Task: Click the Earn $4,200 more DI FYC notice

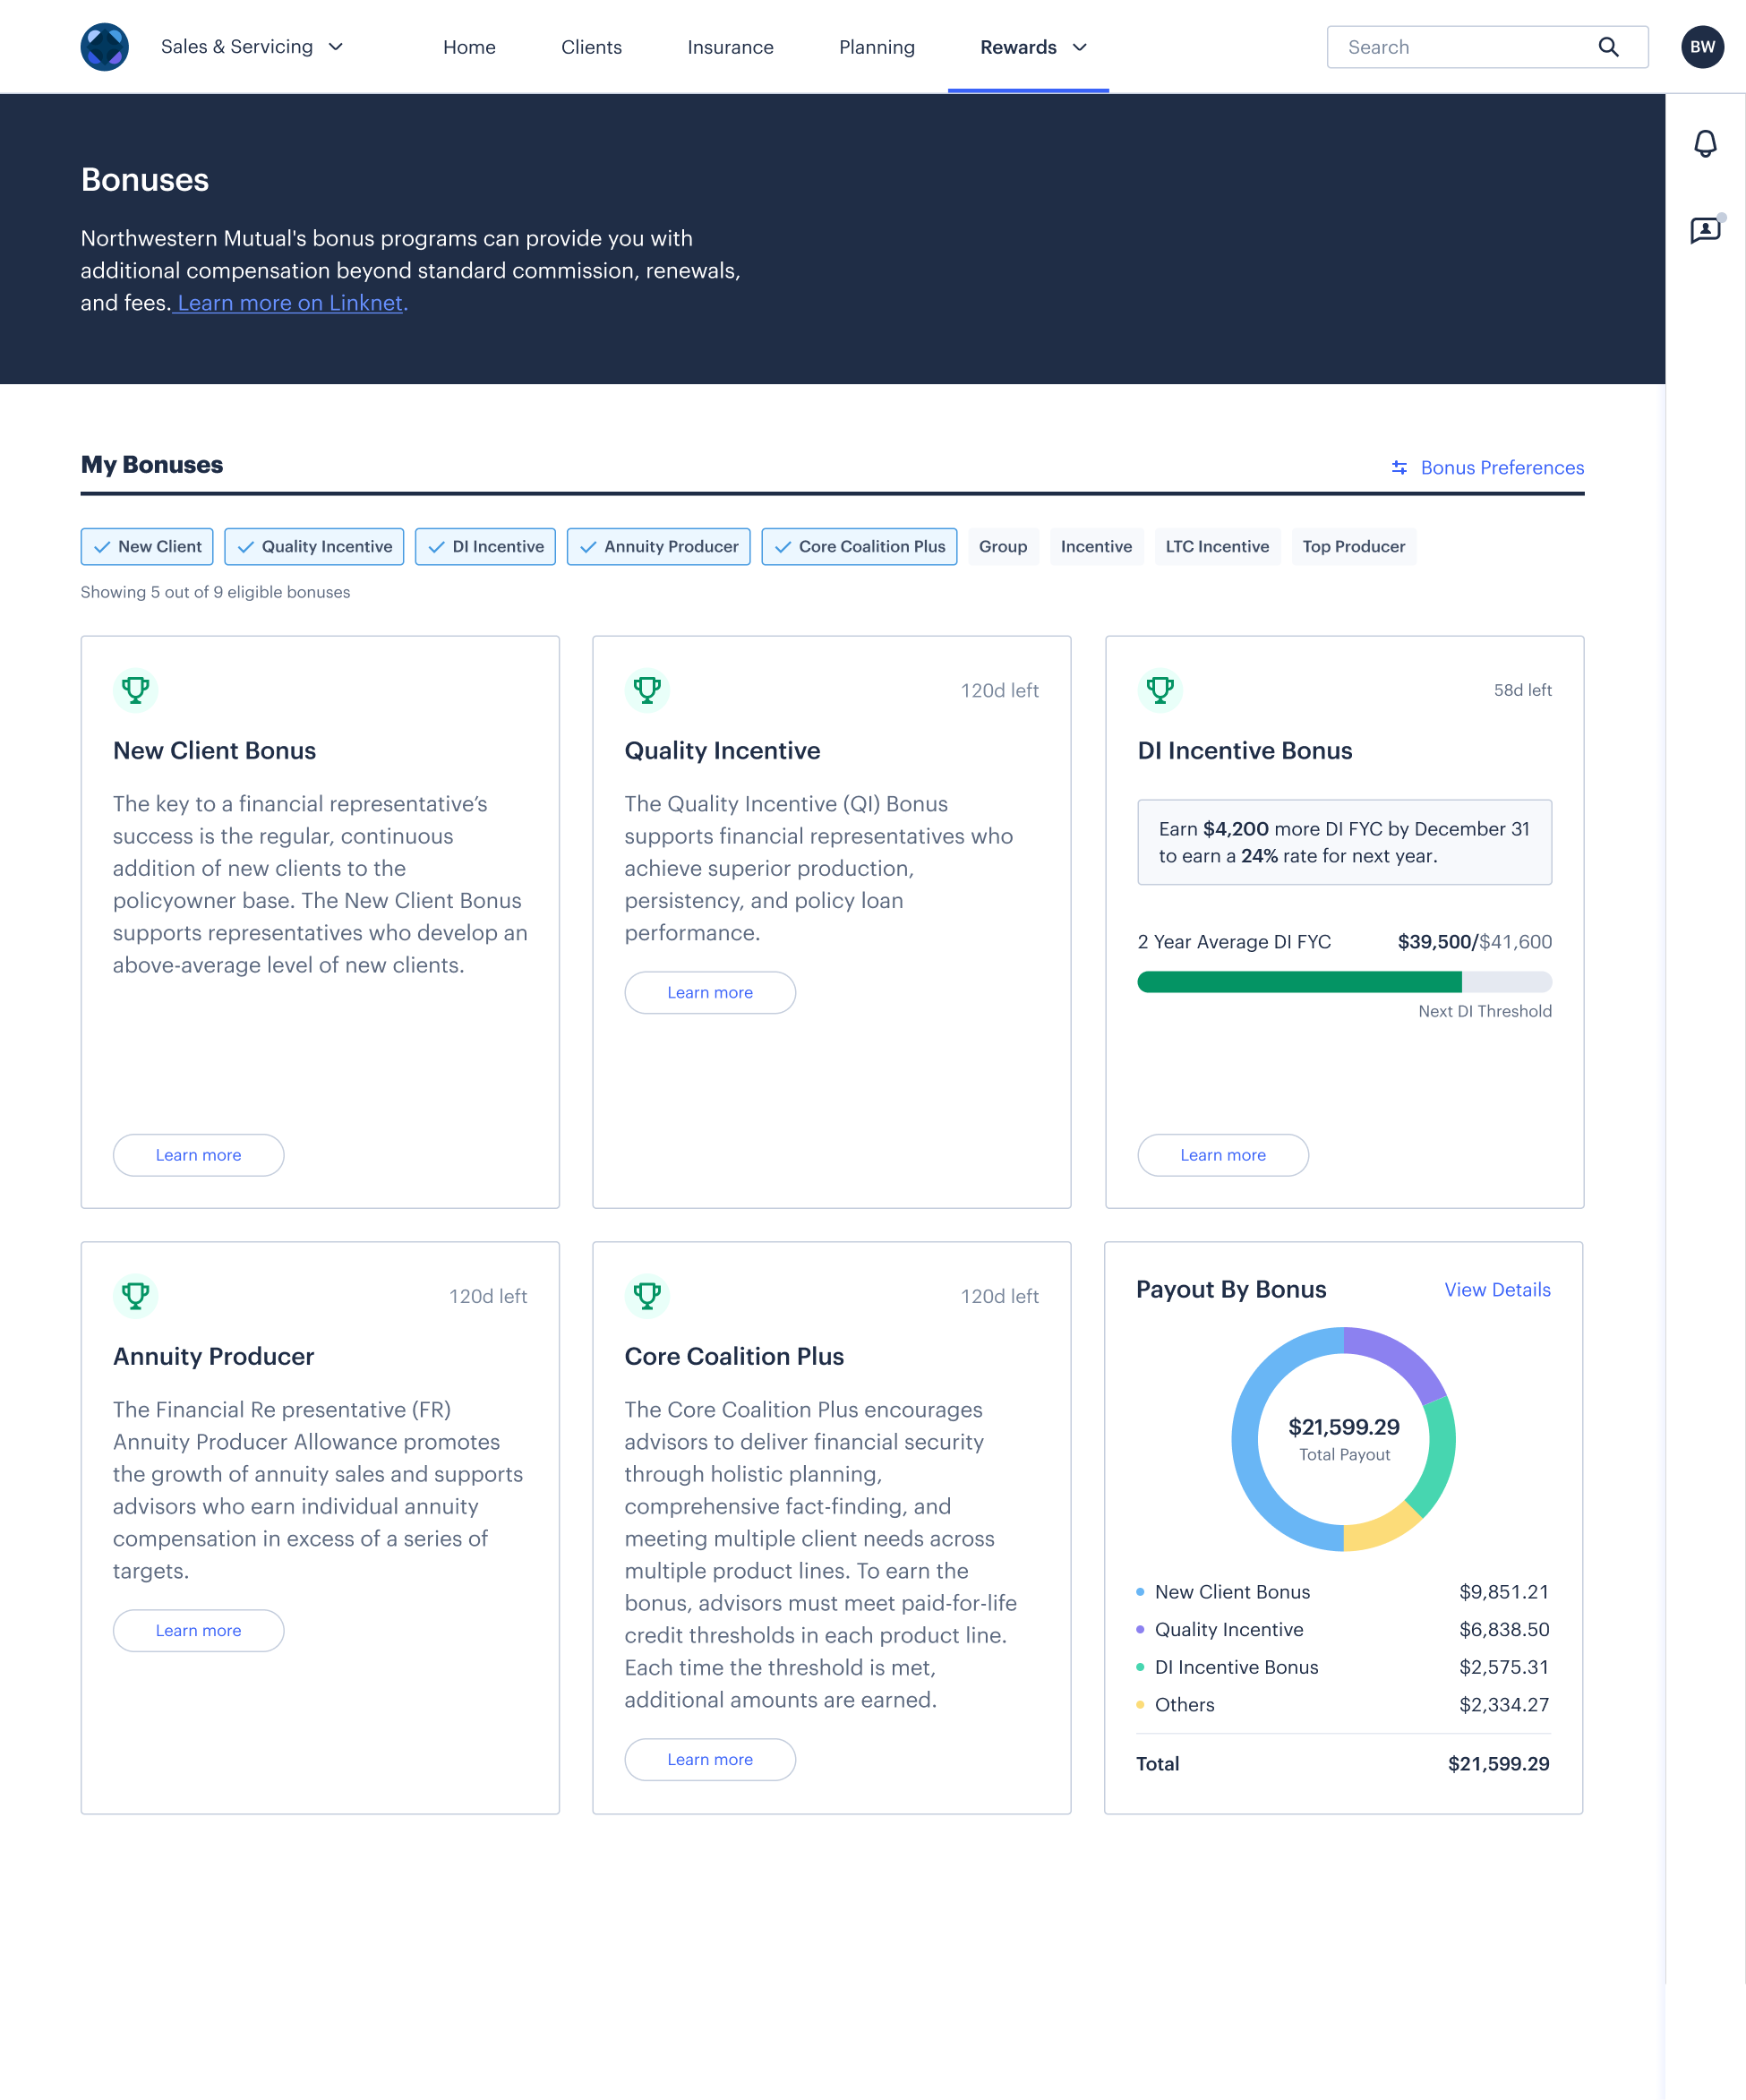Action: 1344,842
